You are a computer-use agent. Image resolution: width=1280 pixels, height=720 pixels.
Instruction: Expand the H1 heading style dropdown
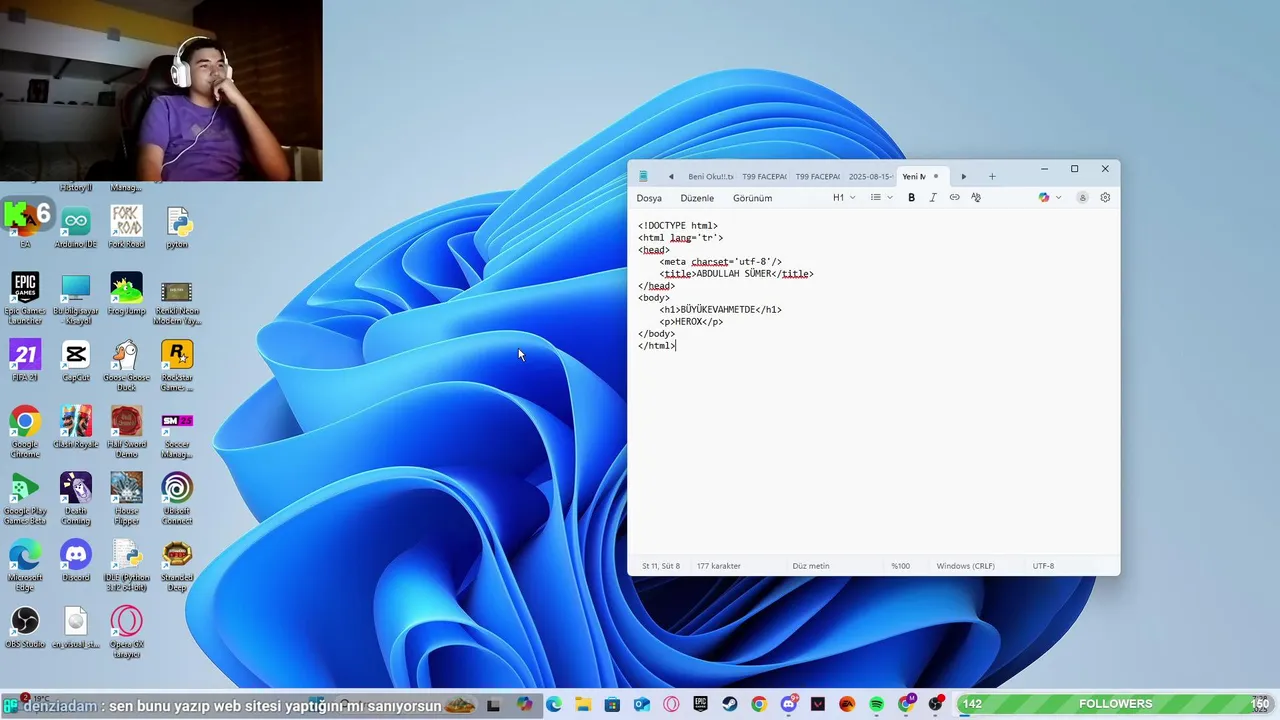point(844,198)
